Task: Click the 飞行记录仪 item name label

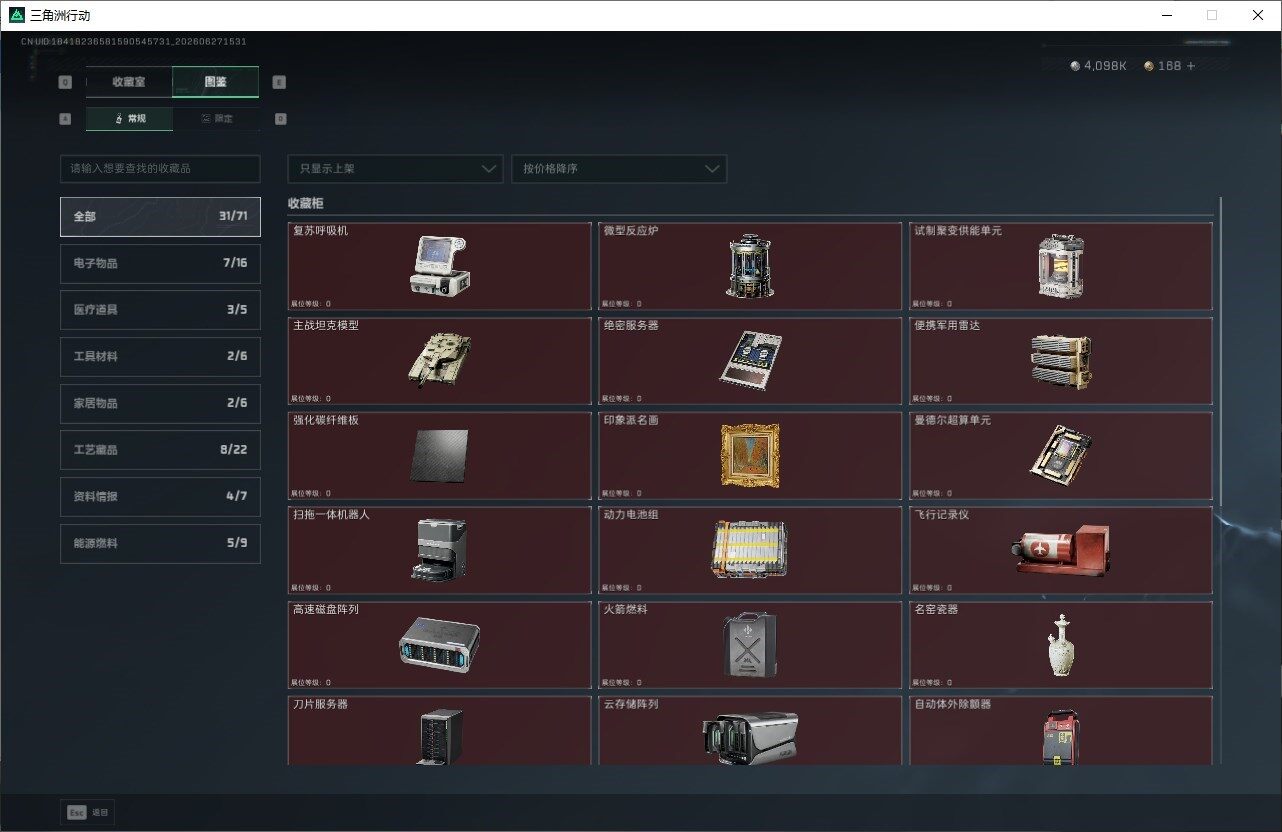Action: (942, 515)
